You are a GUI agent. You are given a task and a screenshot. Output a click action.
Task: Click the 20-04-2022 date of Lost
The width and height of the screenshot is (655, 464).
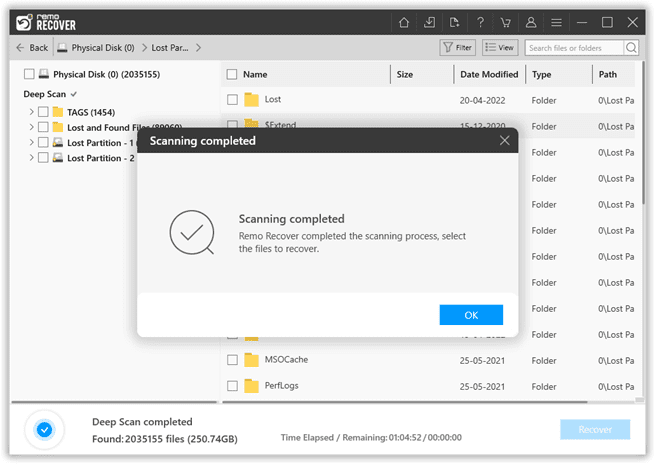coord(482,100)
